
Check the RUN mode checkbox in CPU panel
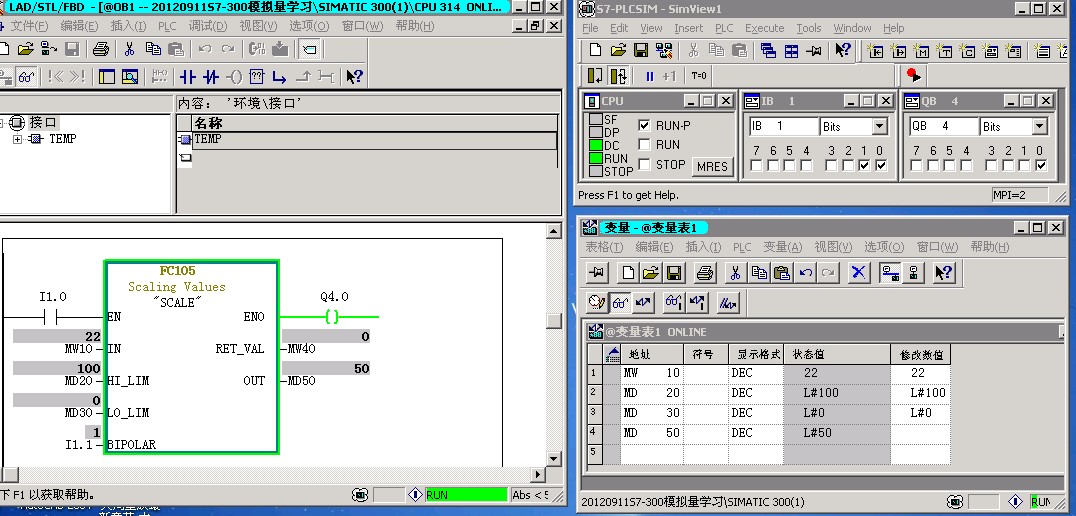coord(645,145)
